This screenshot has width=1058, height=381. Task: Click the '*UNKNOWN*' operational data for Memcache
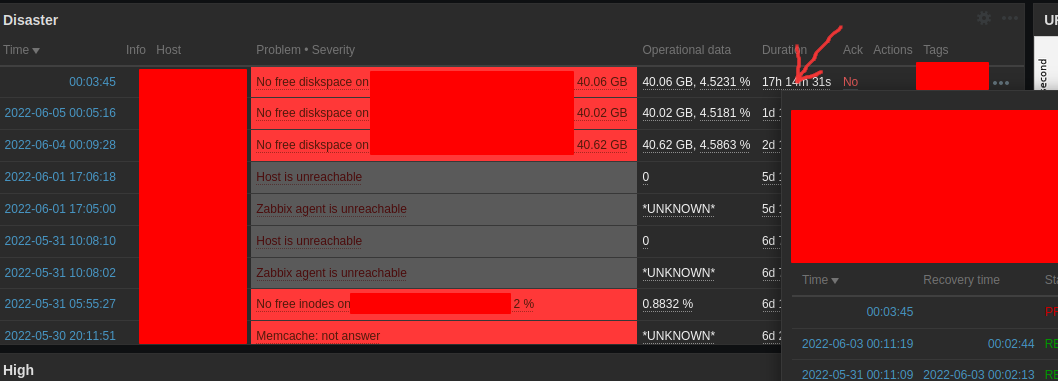(678, 335)
